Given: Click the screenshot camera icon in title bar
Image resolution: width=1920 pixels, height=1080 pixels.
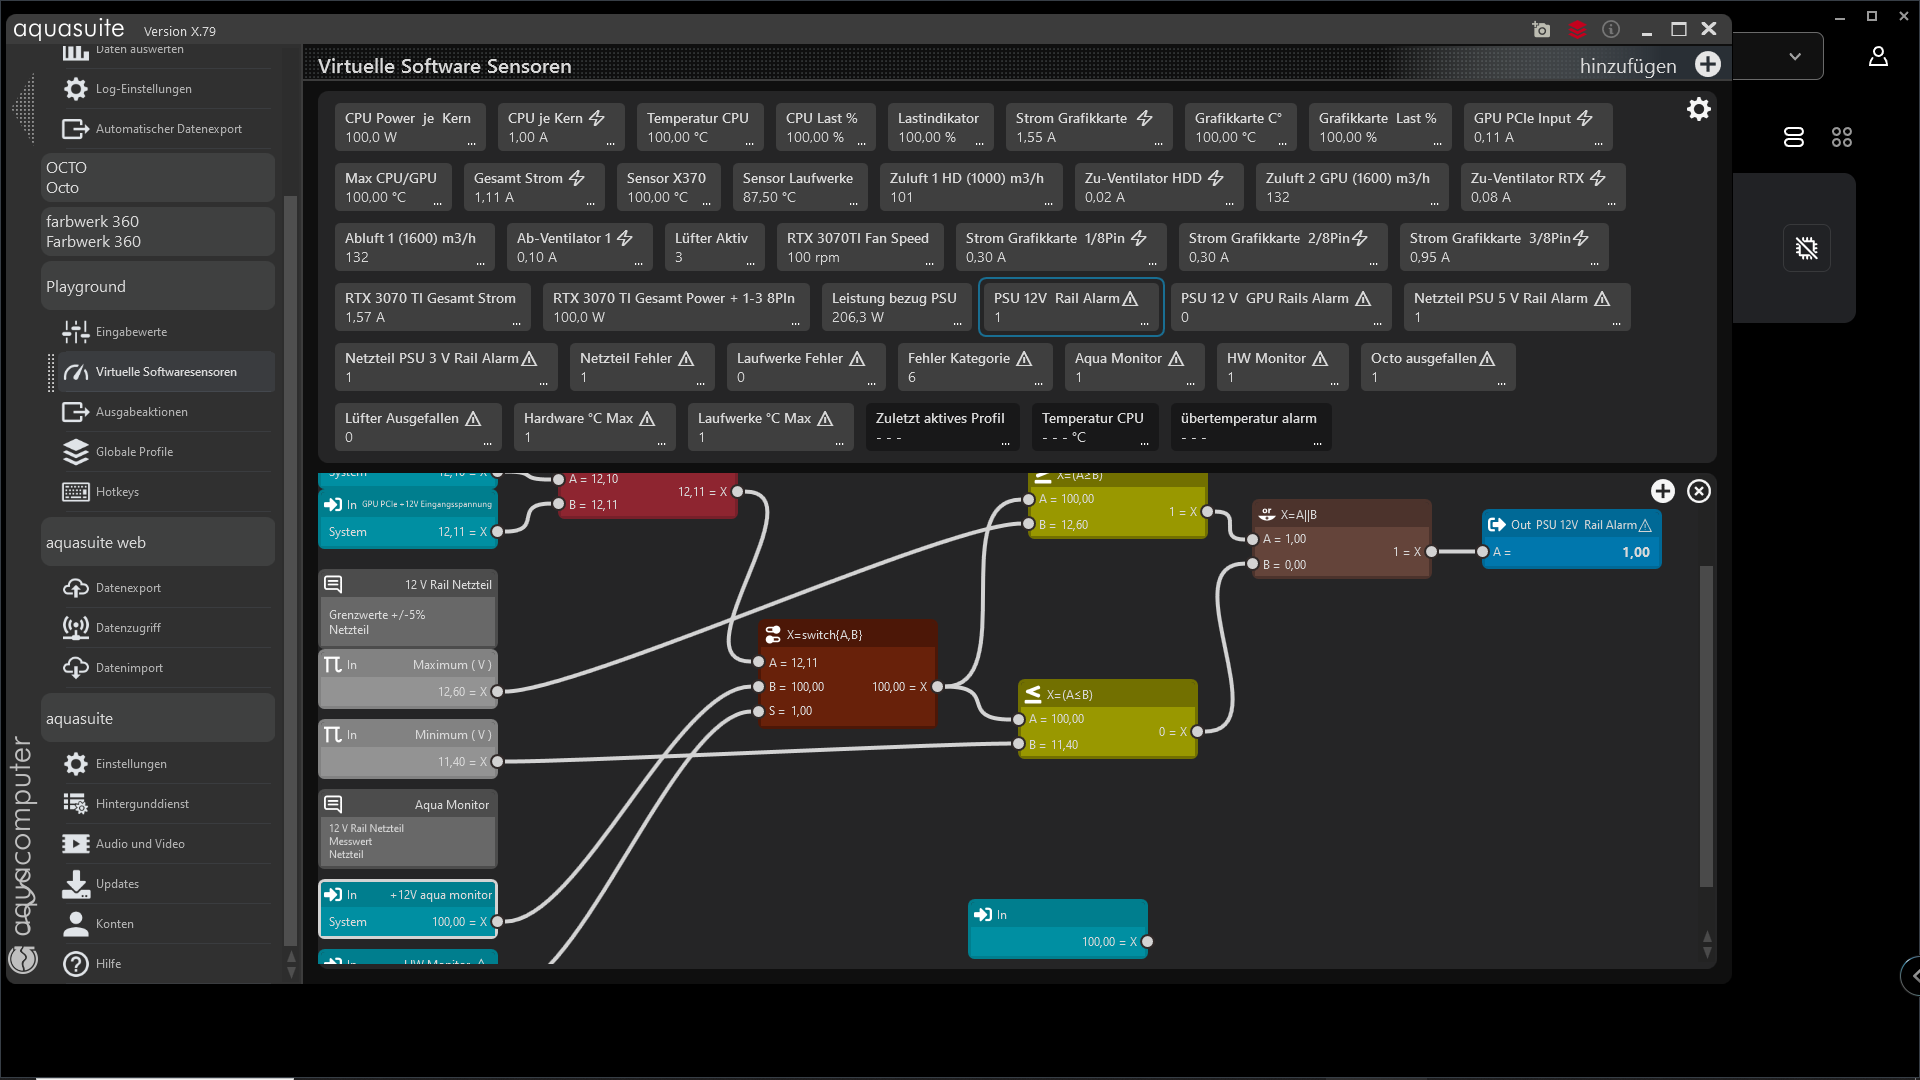Looking at the screenshot, I should (1541, 30).
